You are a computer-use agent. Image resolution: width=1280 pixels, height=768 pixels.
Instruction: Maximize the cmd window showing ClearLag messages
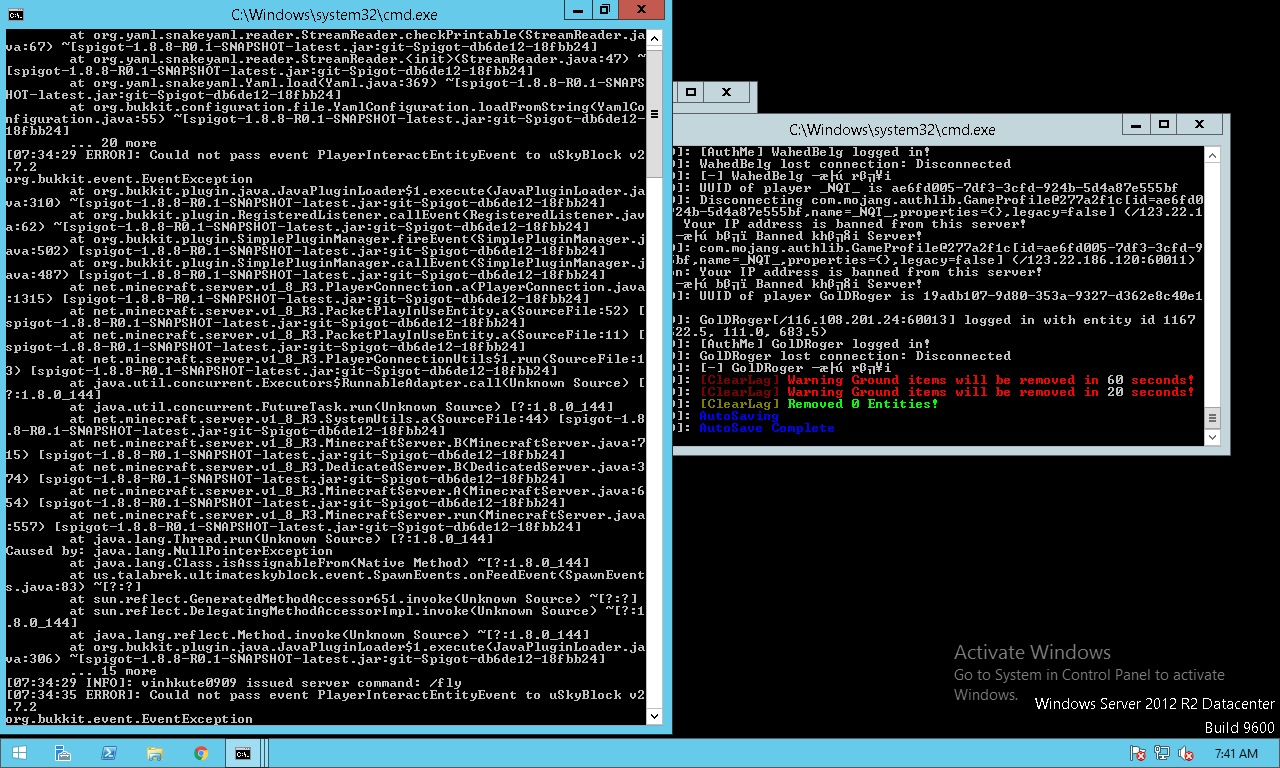1163,125
